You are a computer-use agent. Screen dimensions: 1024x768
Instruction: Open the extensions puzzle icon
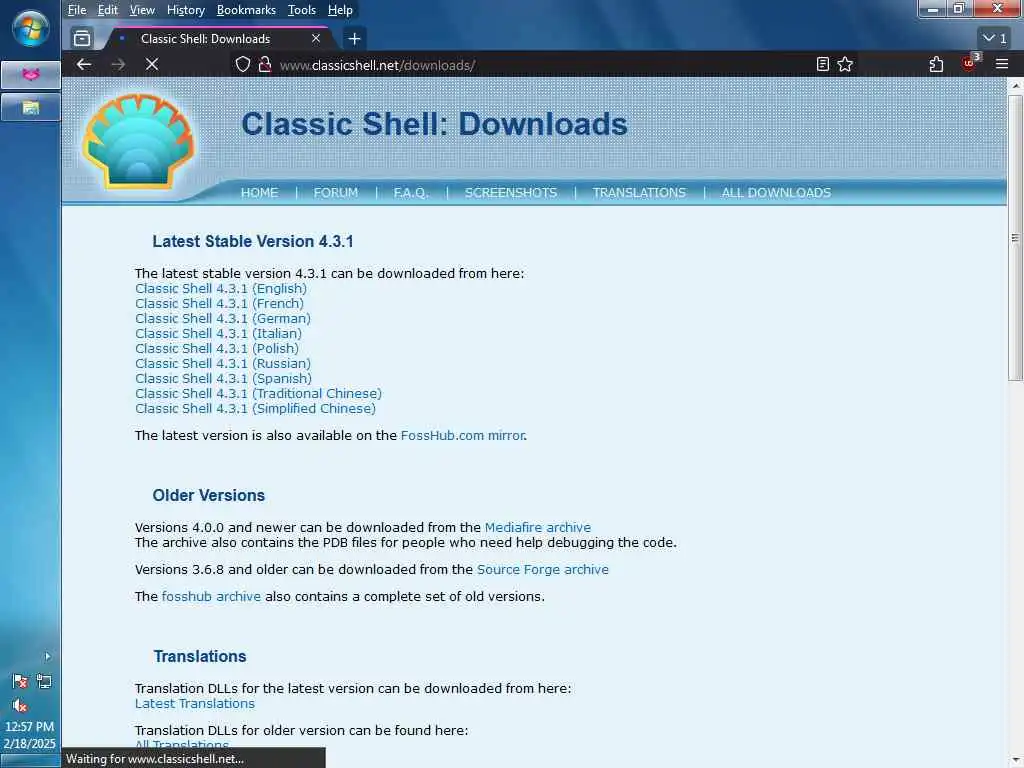(x=936, y=64)
